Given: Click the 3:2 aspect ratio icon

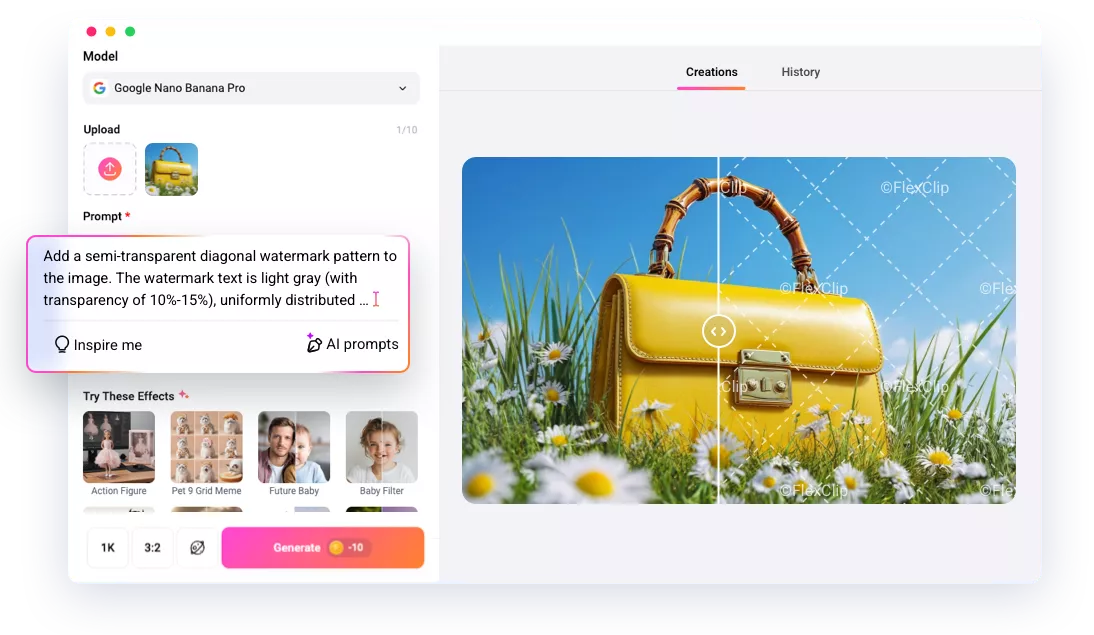Looking at the screenshot, I should pyautogui.click(x=153, y=547).
